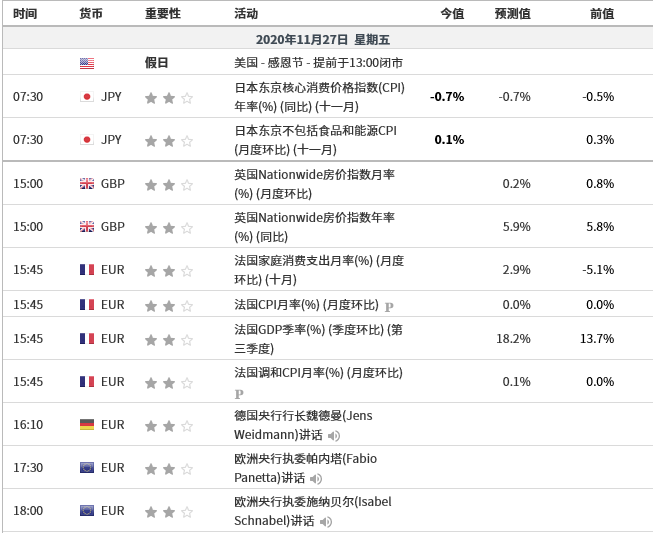
Task: Click the speaker icon after Isabel Schnabel speech
Action: 326,522
